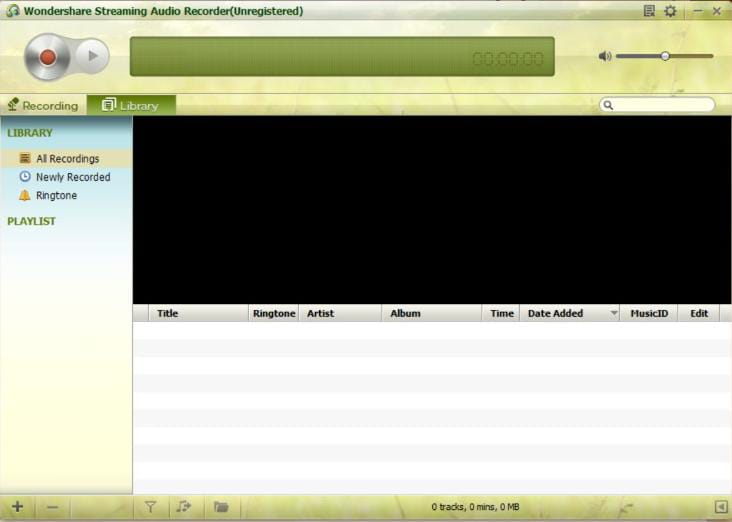Screen dimensions: 732x522
Task: Minimize the Wondershare window
Action: point(698,11)
